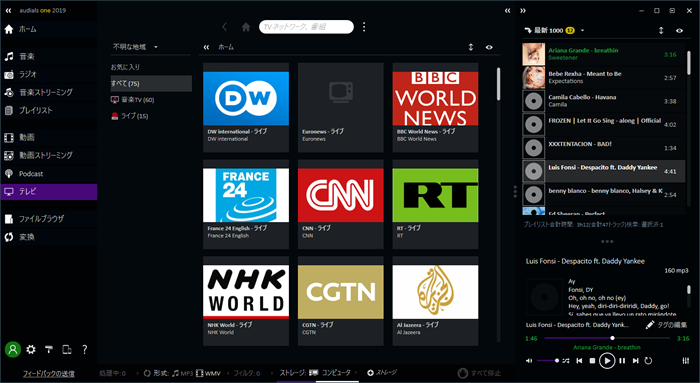Open the CGTN channel tile
This screenshot has width=700, height=383.
point(341,301)
